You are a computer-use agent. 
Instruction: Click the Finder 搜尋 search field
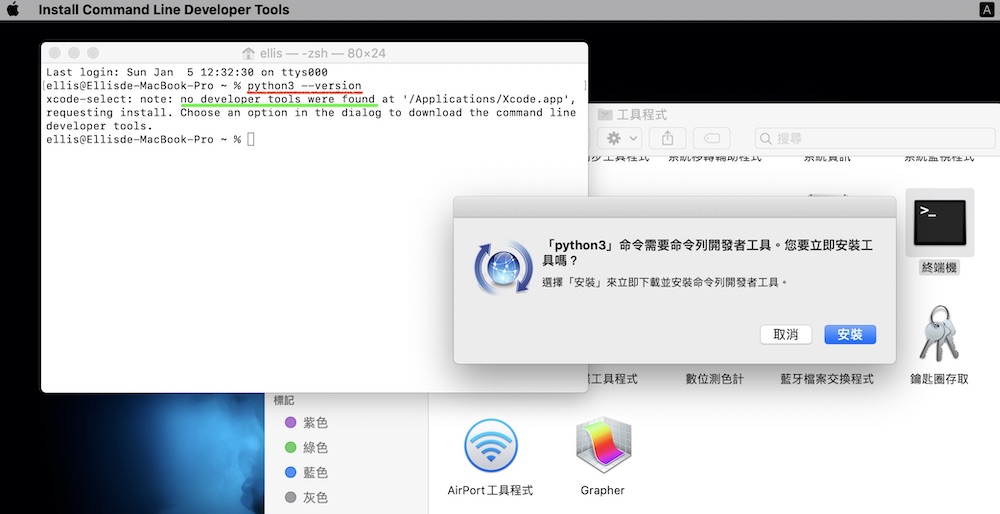point(875,138)
